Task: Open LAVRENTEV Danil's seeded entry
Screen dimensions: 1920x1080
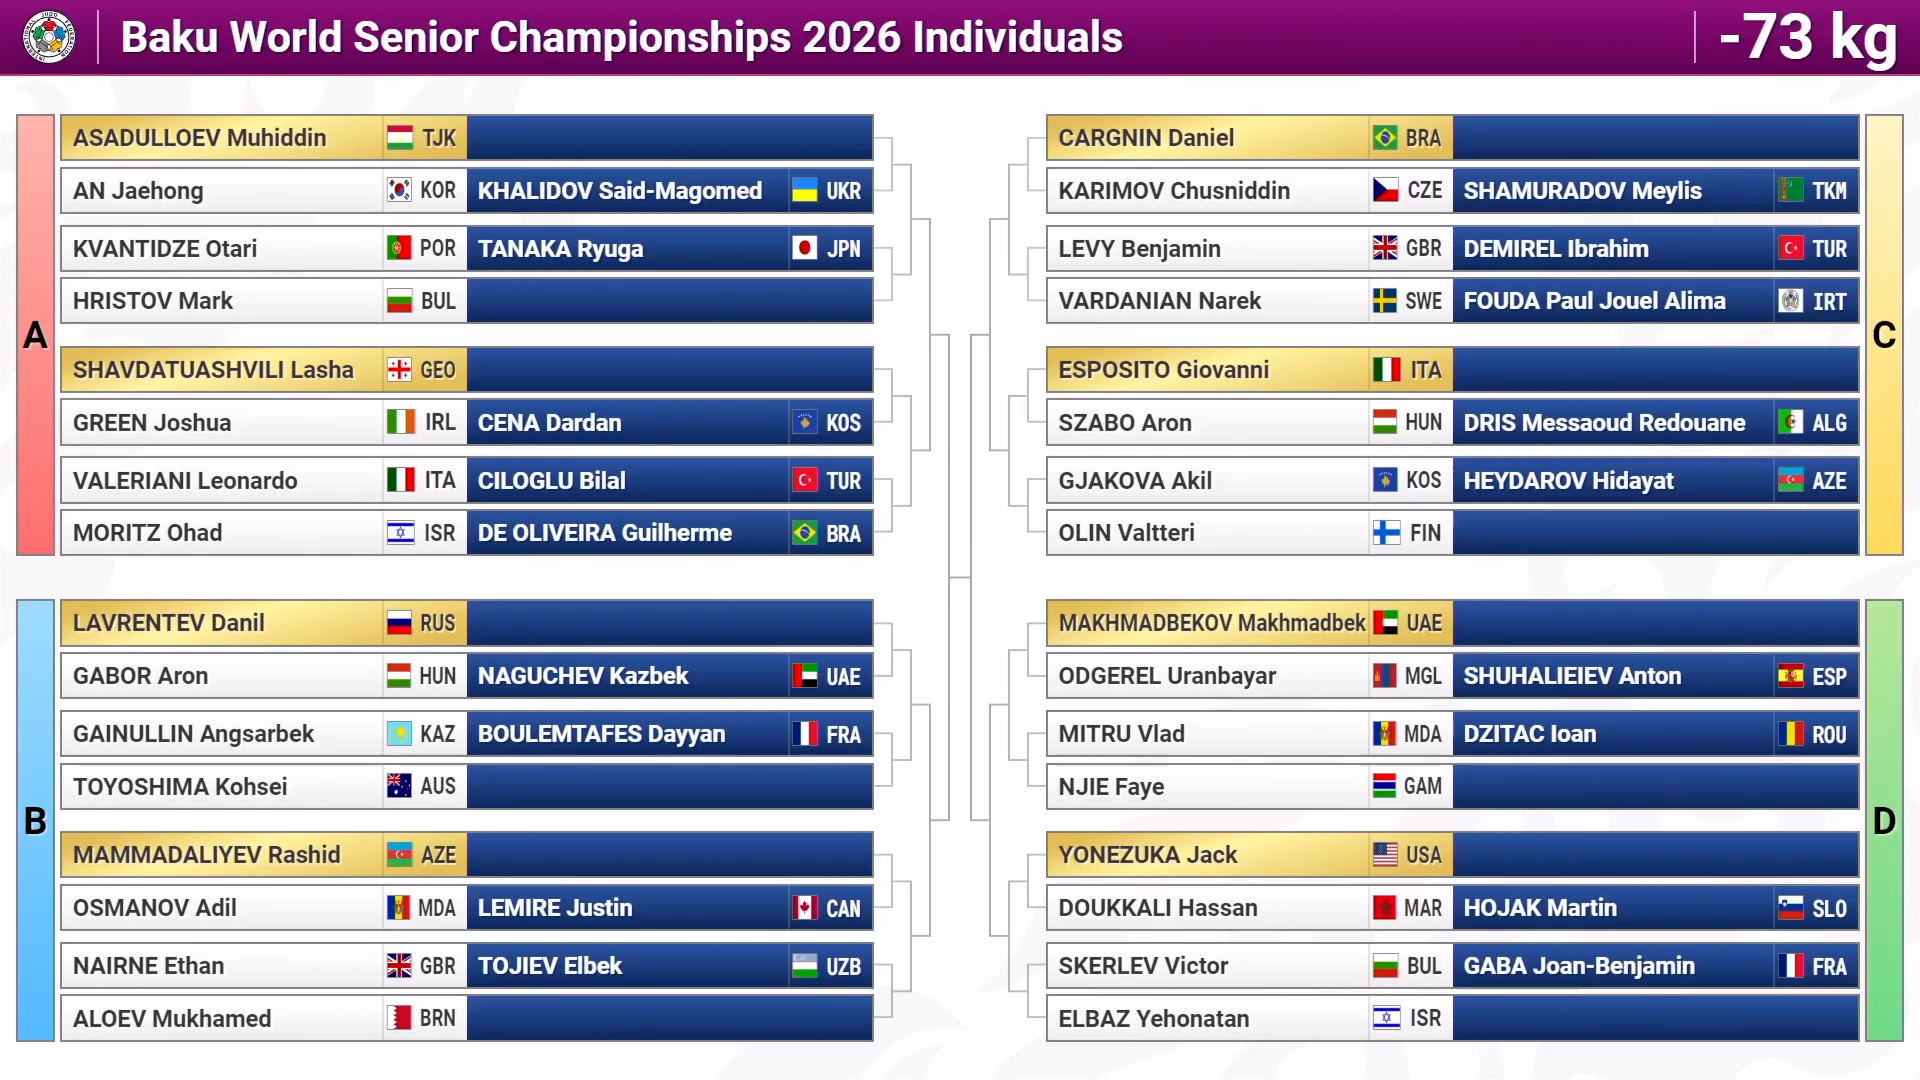Action: click(264, 623)
